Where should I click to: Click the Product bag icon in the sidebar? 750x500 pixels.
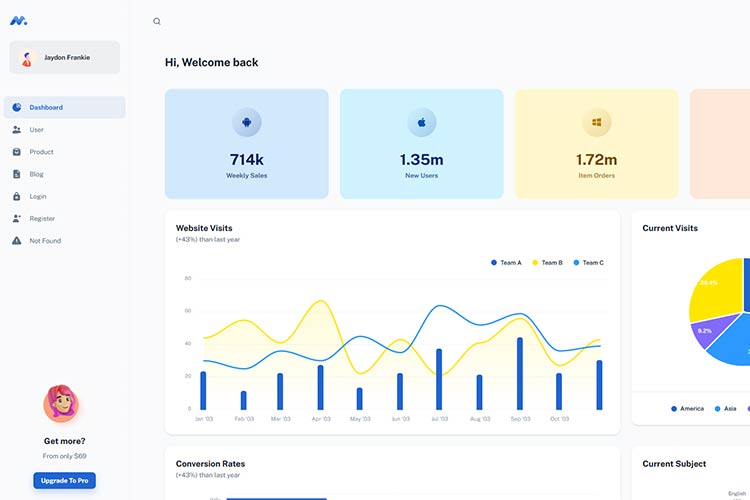click(17, 152)
